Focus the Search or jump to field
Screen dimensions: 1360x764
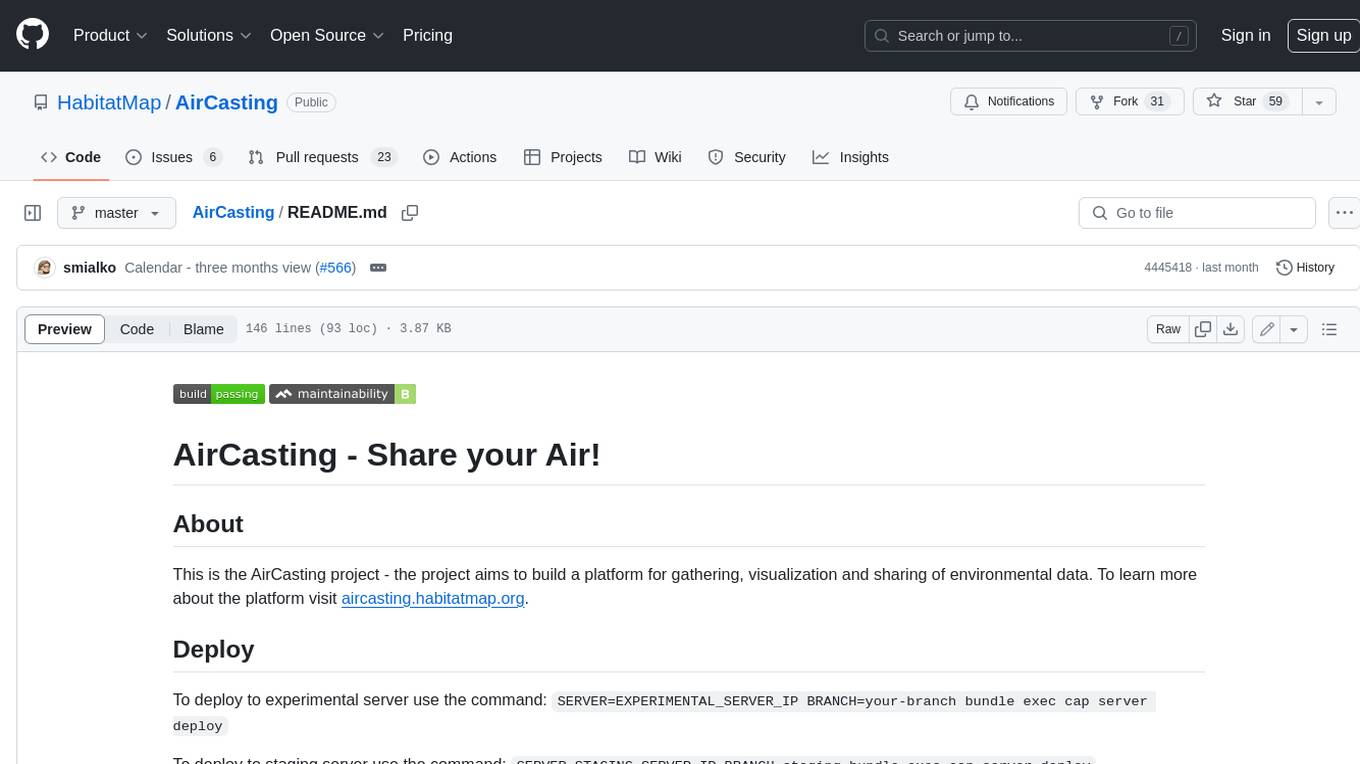pos(1031,36)
